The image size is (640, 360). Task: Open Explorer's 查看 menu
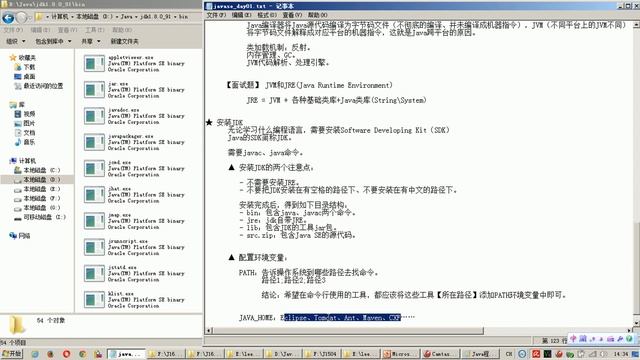67,30
